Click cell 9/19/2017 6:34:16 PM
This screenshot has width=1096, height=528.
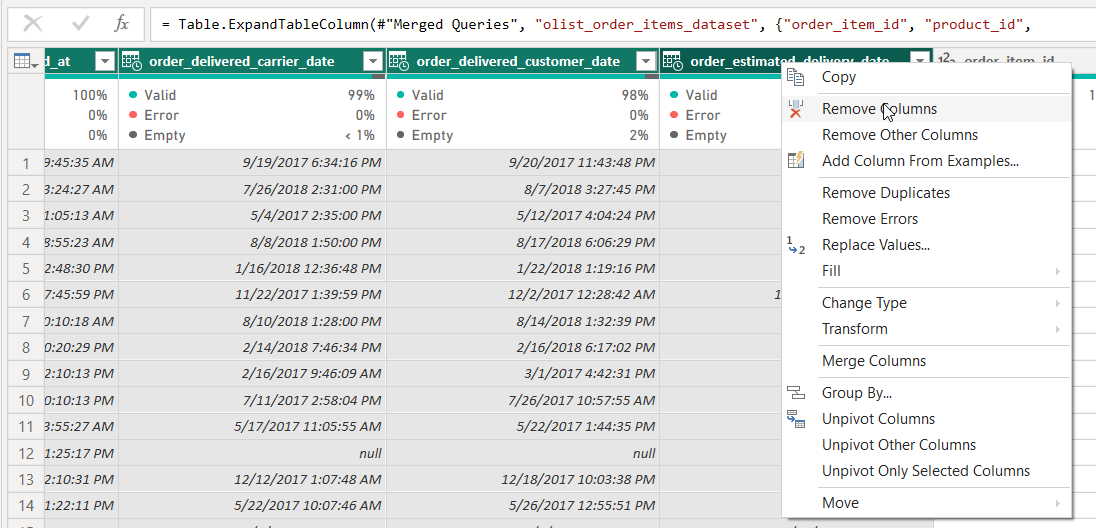pos(252,163)
